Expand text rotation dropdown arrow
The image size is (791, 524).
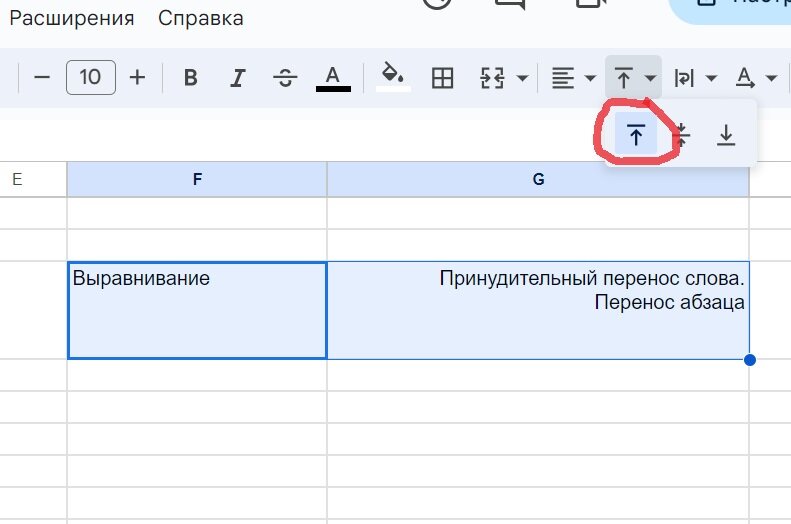click(x=771, y=78)
